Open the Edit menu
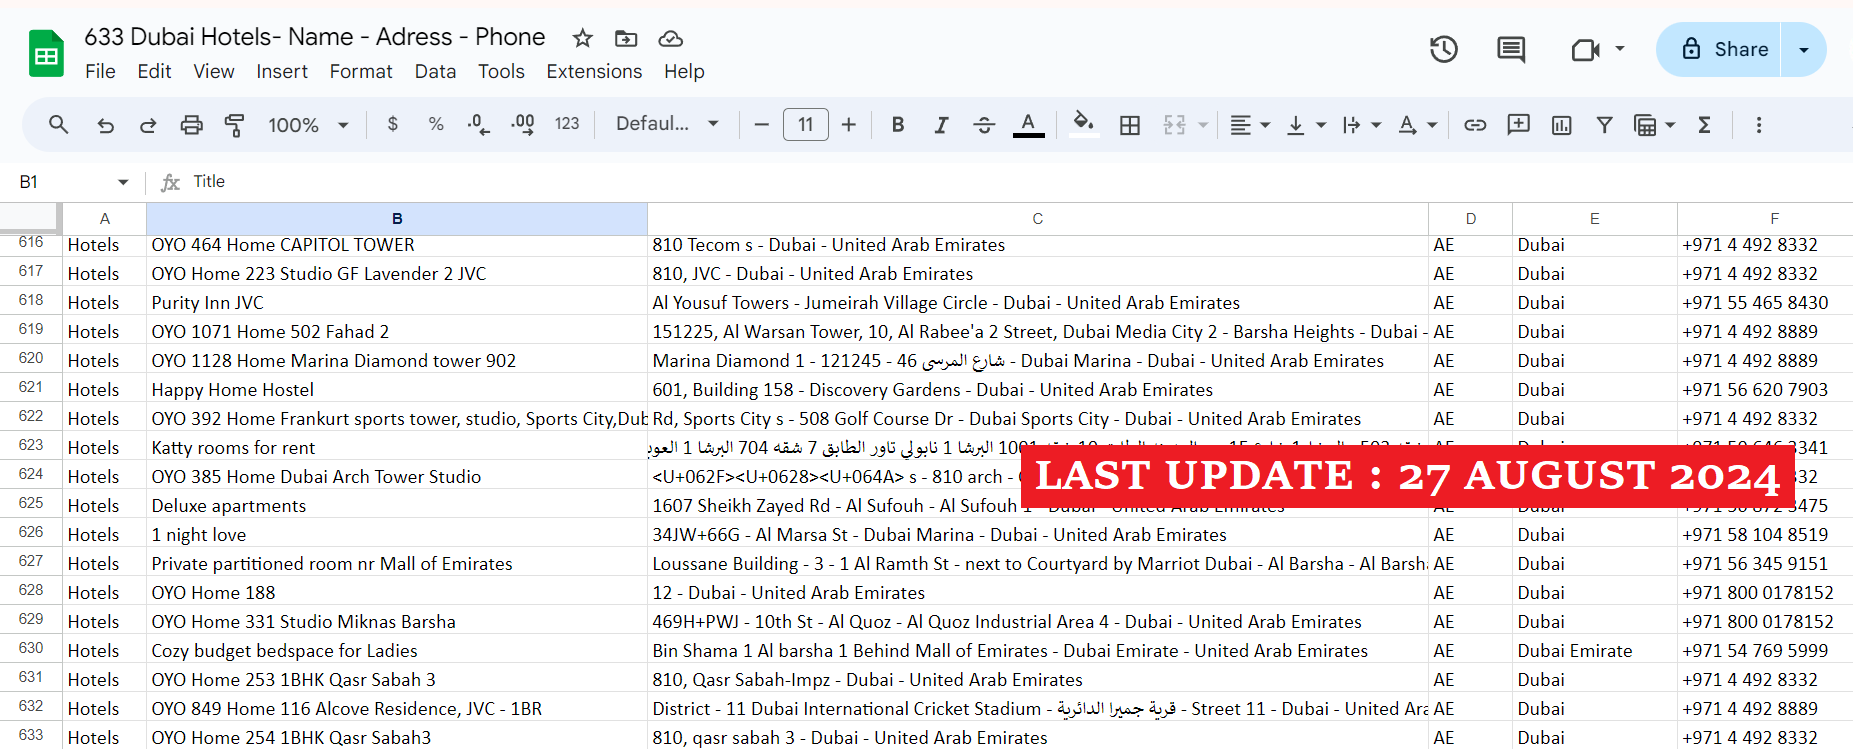The height and width of the screenshot is (749, 1853). (154, 71)
